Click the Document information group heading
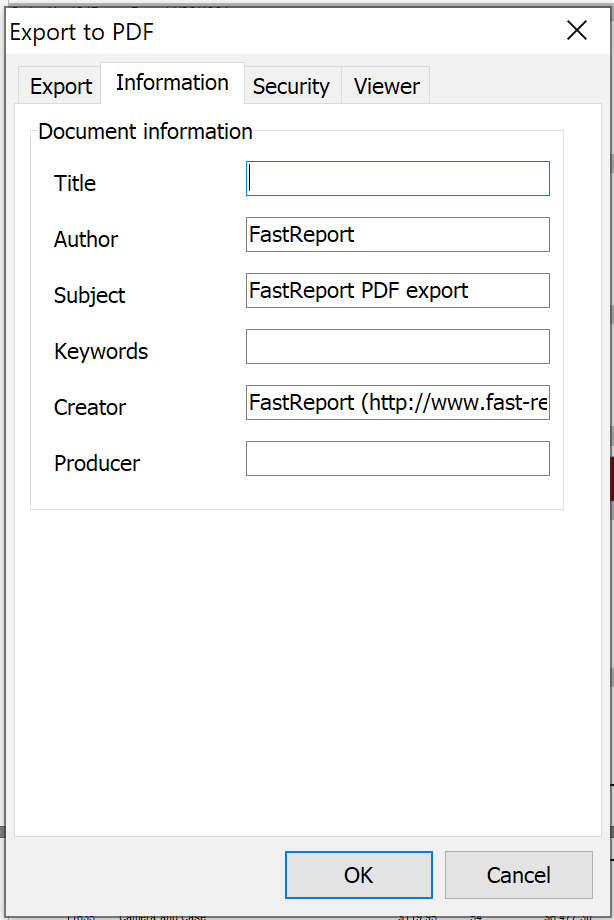This screenshot has width=614, height=920. pos(145,131)
